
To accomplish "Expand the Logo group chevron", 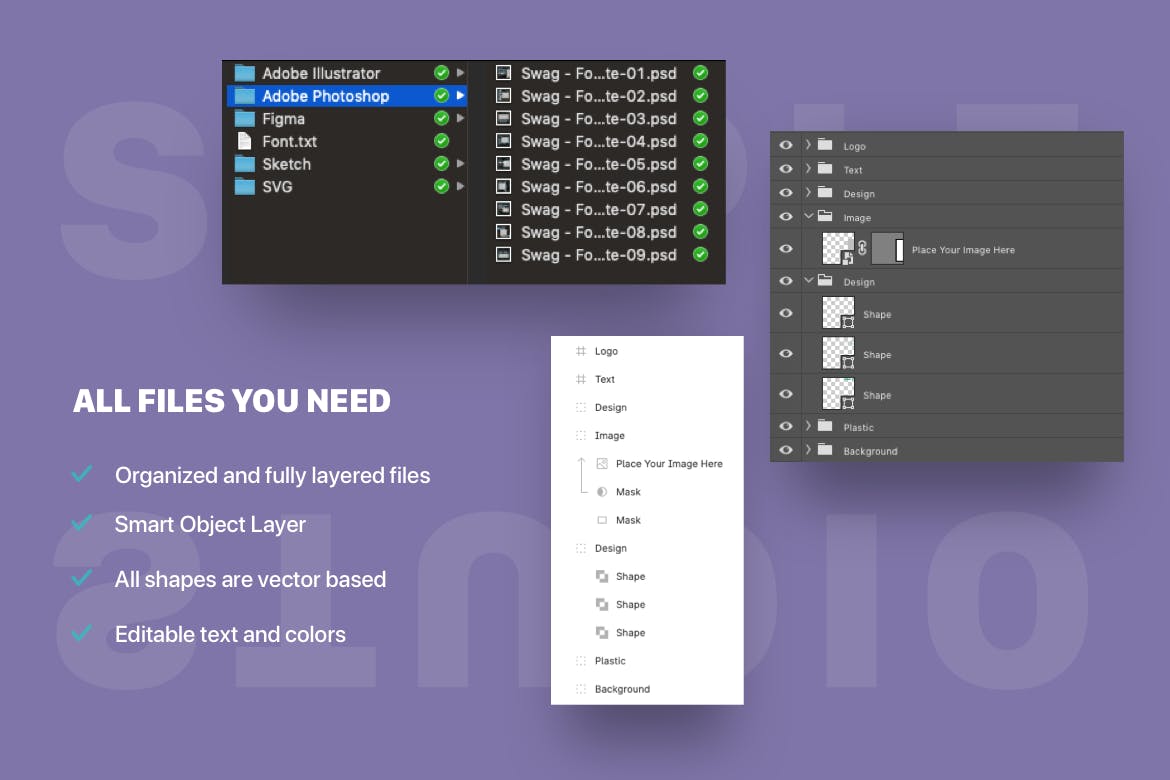I will pos(808,145).
